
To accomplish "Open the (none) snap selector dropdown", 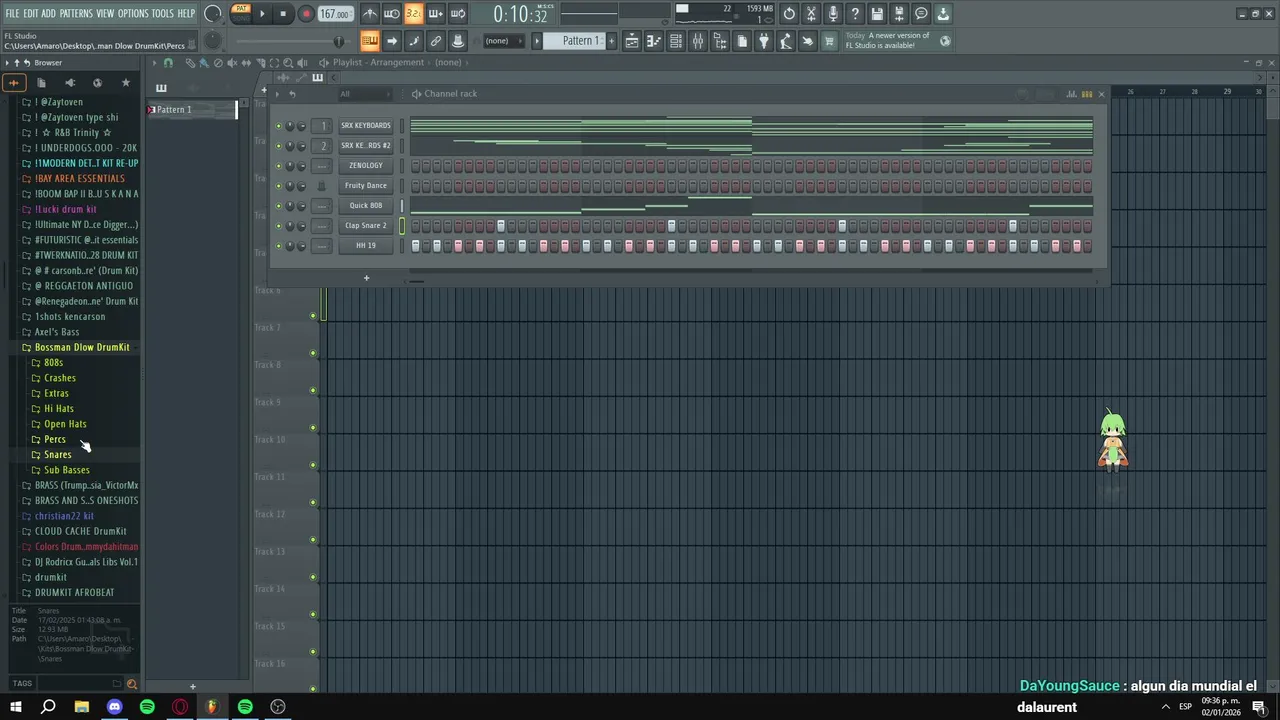I will click(x=502, y=41).
